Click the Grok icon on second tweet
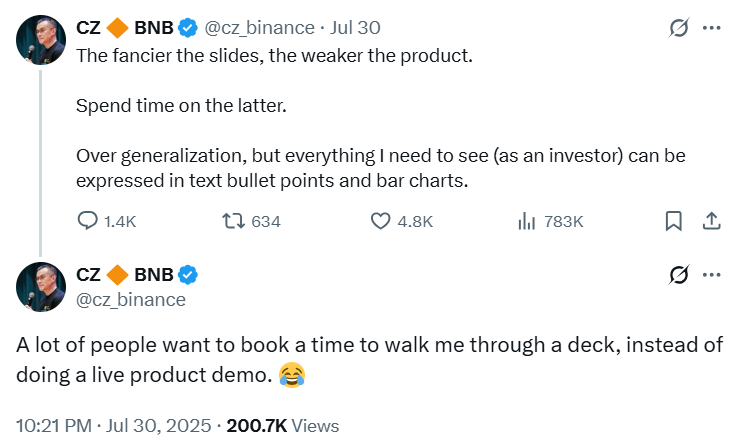Viewport: 739px width, 440px height. (x=677, y=275)
